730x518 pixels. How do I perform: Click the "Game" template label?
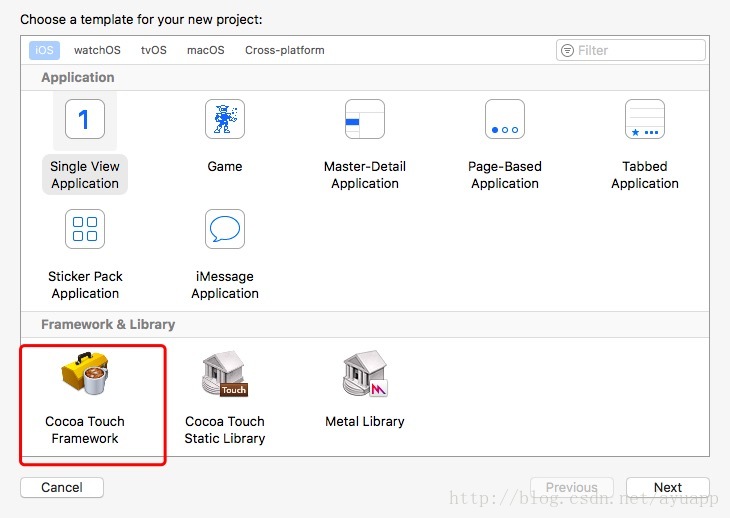tap(225, 166)
